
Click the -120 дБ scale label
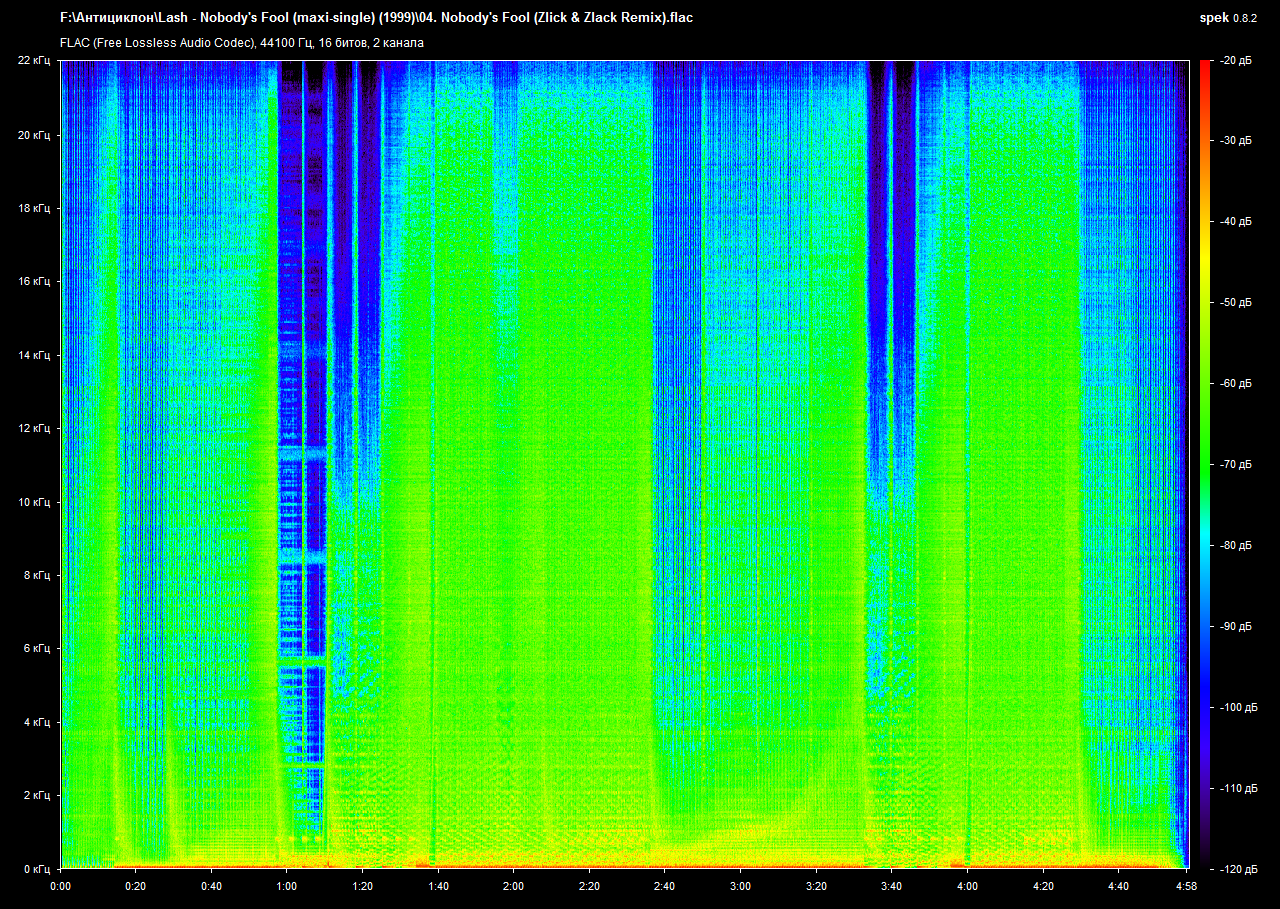click(x=1238, y=869)
